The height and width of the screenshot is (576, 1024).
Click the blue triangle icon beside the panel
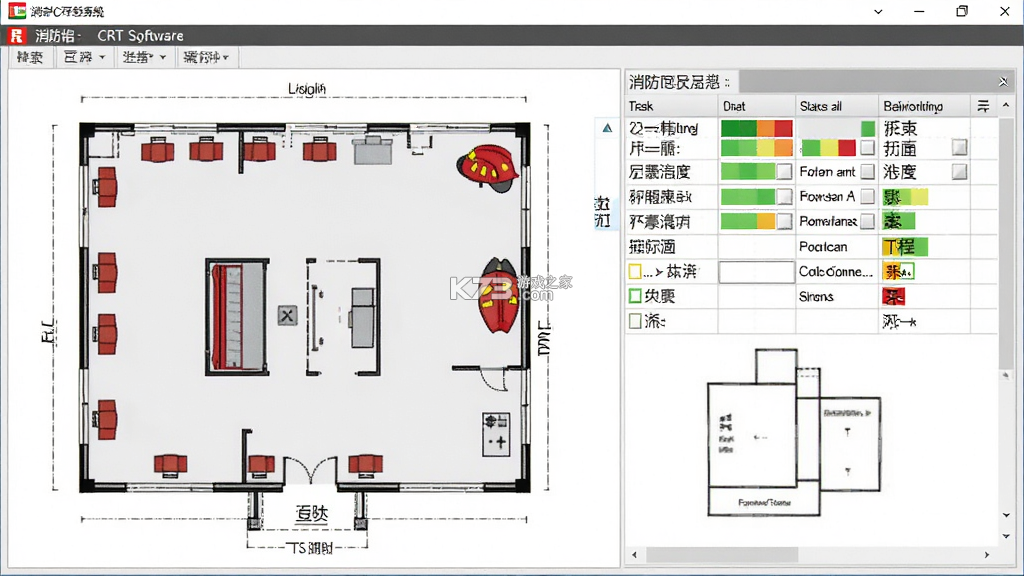click(x=607, y=128)
